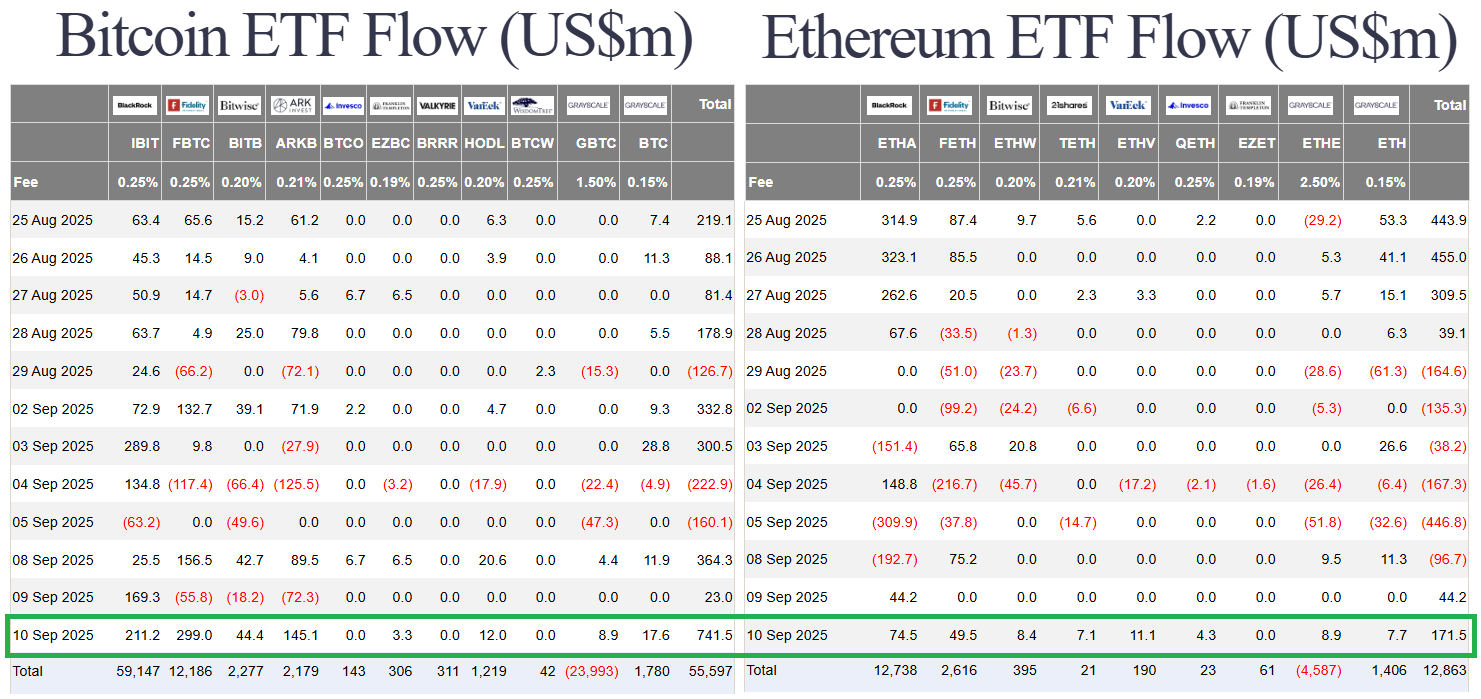Click the 1.50% fee under GBTC

tap(597, 182)
